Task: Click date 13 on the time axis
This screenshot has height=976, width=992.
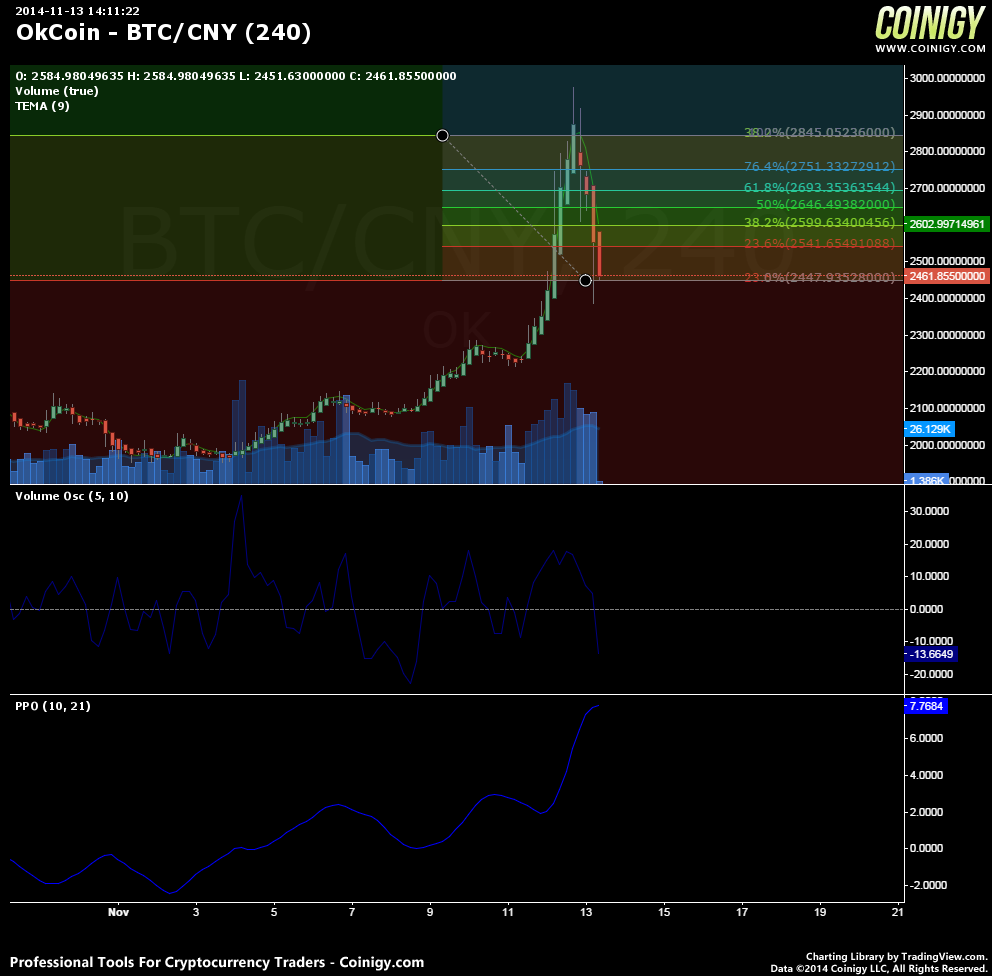Action: pyautogui.click(x=586, y=912)
